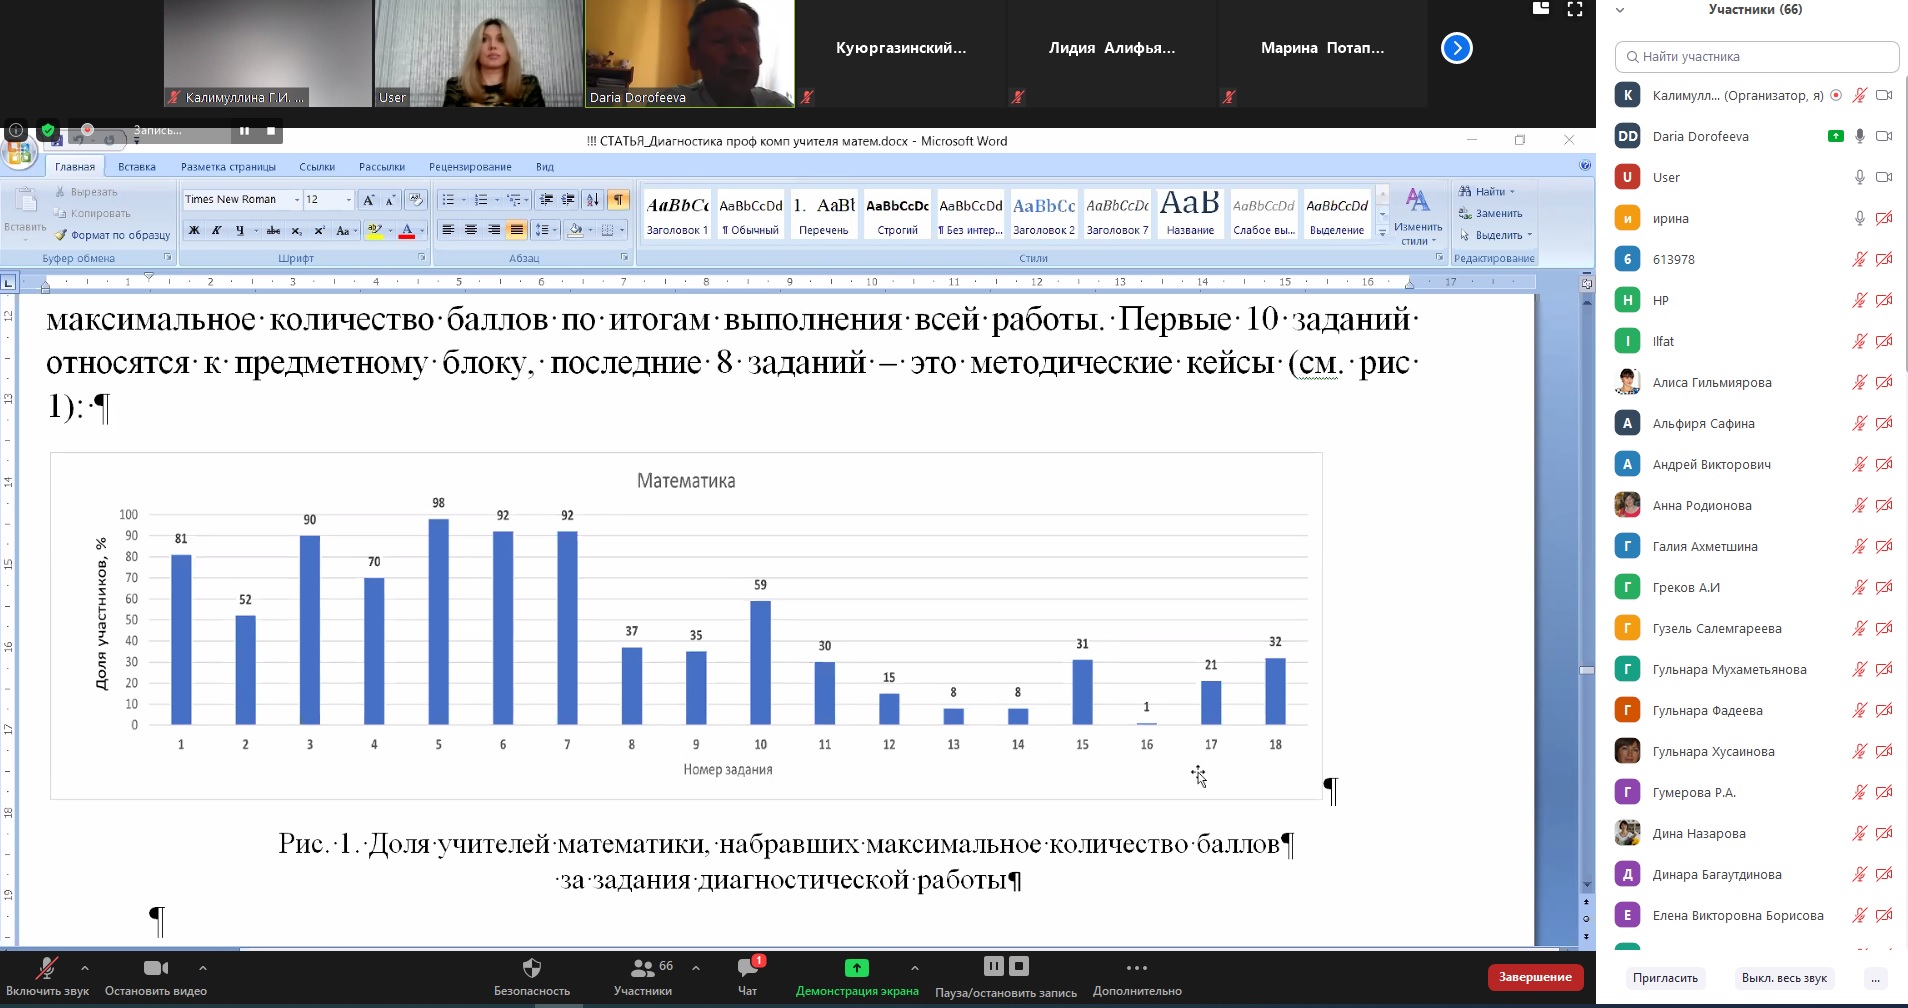Switch to the Вставка ribbon tab
The height and width of the screenshot is (1008, 1908).
137,167
